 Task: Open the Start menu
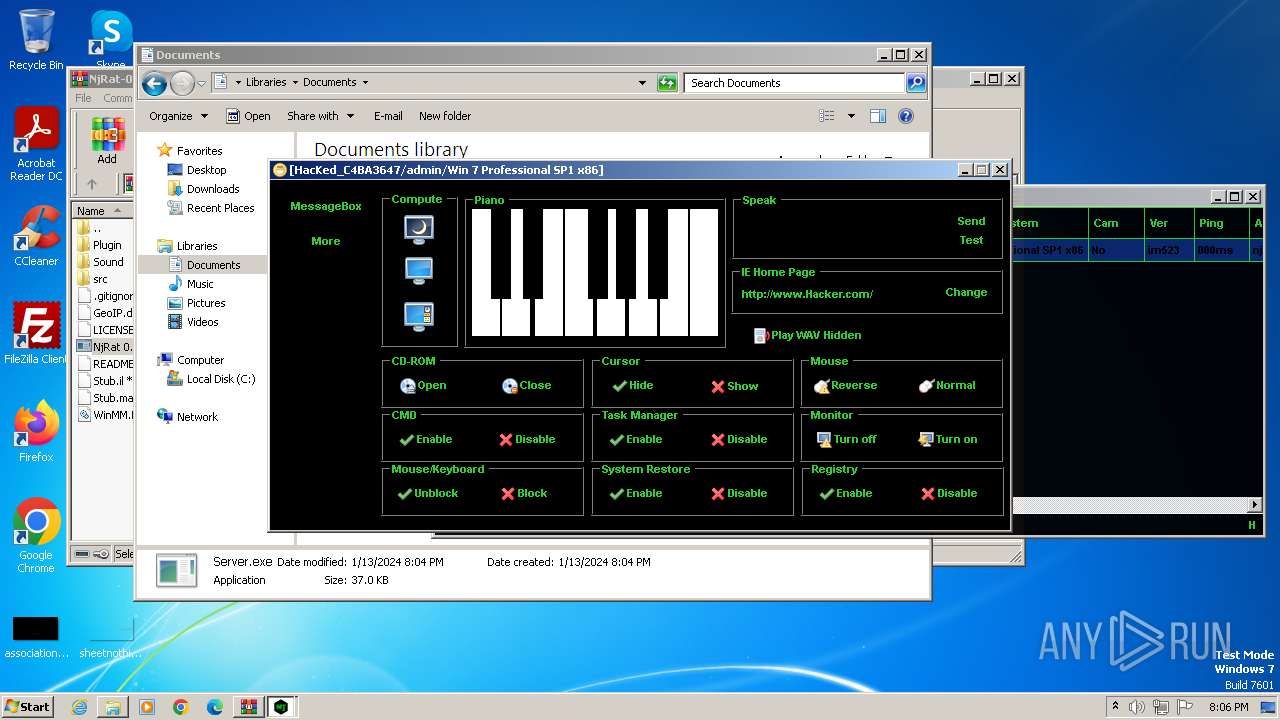28,706
